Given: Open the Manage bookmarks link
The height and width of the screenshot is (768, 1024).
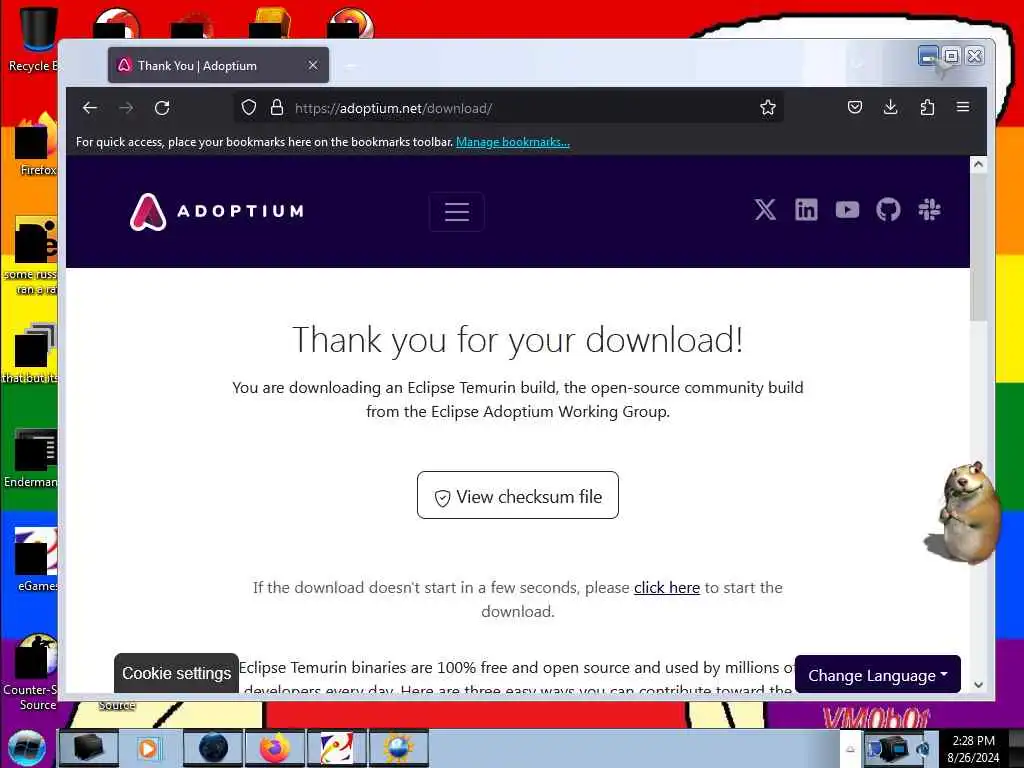Looking at the screenshot, I should (x=513, y=142).
